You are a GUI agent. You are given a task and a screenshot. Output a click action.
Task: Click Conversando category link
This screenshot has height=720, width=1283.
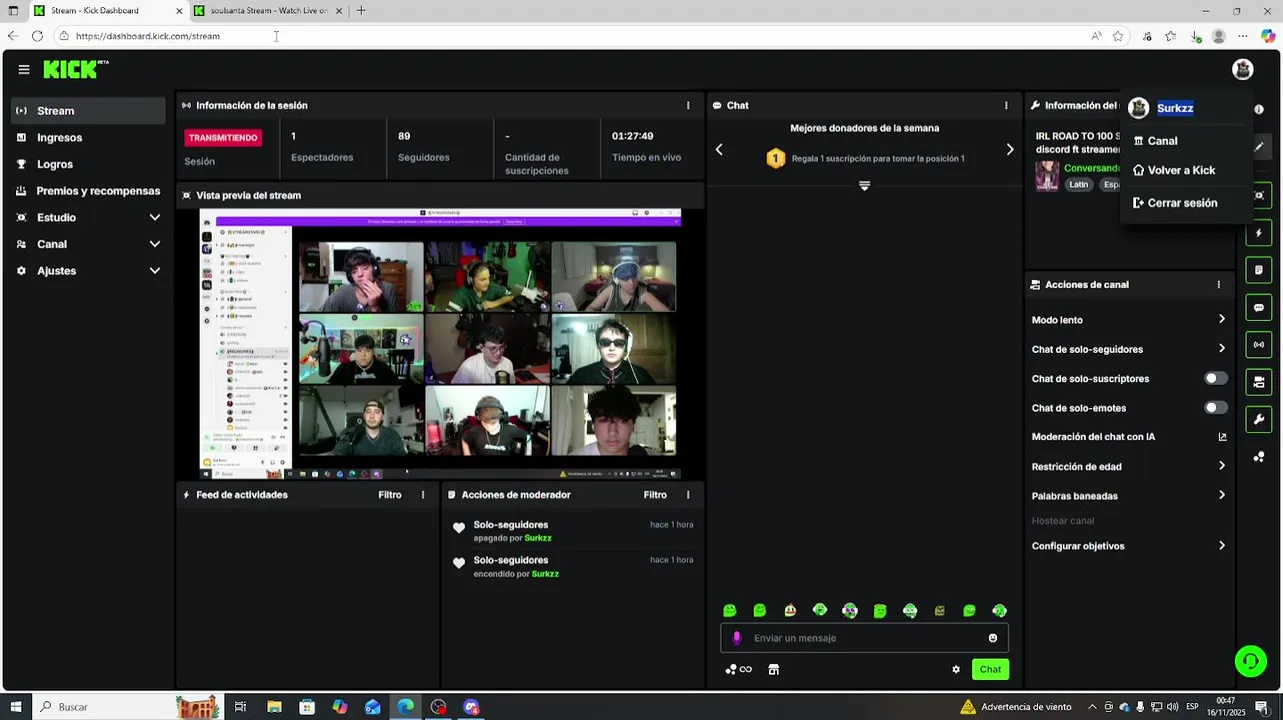(1092, 168)
